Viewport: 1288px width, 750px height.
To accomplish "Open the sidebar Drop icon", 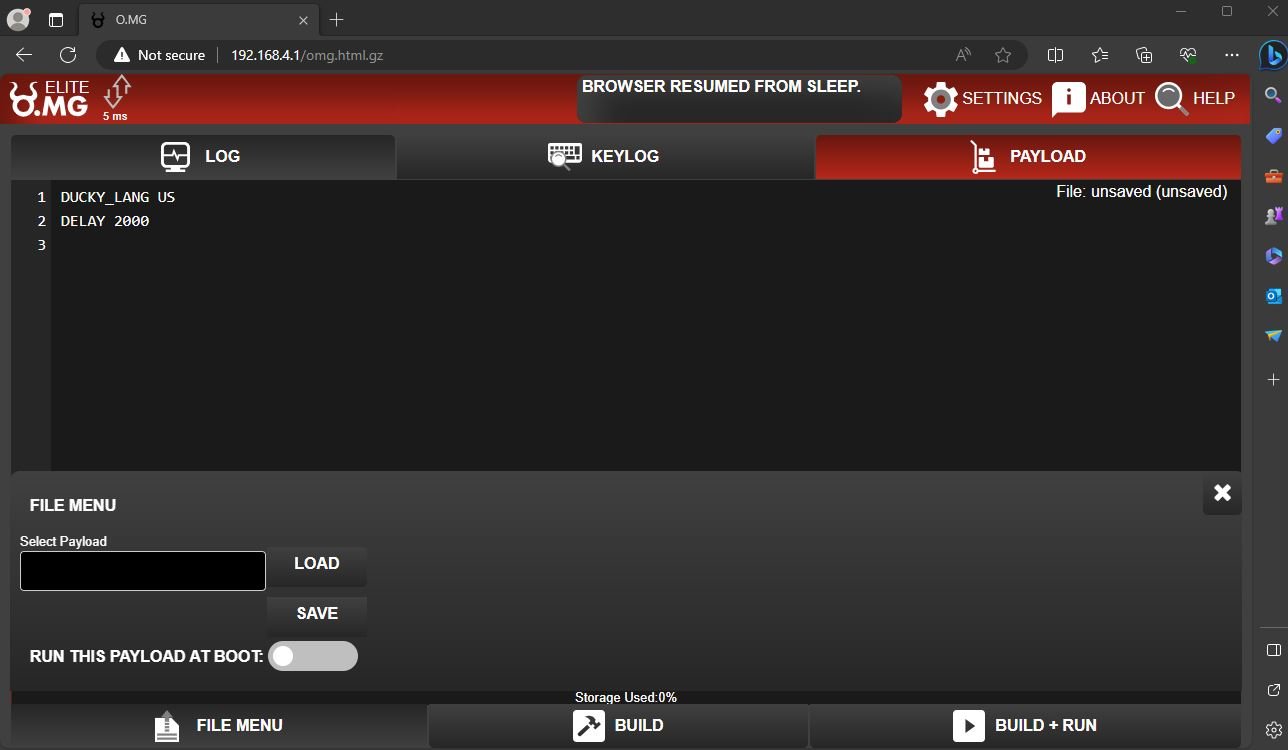I will pyautogui.click(x=1273, y=336).
